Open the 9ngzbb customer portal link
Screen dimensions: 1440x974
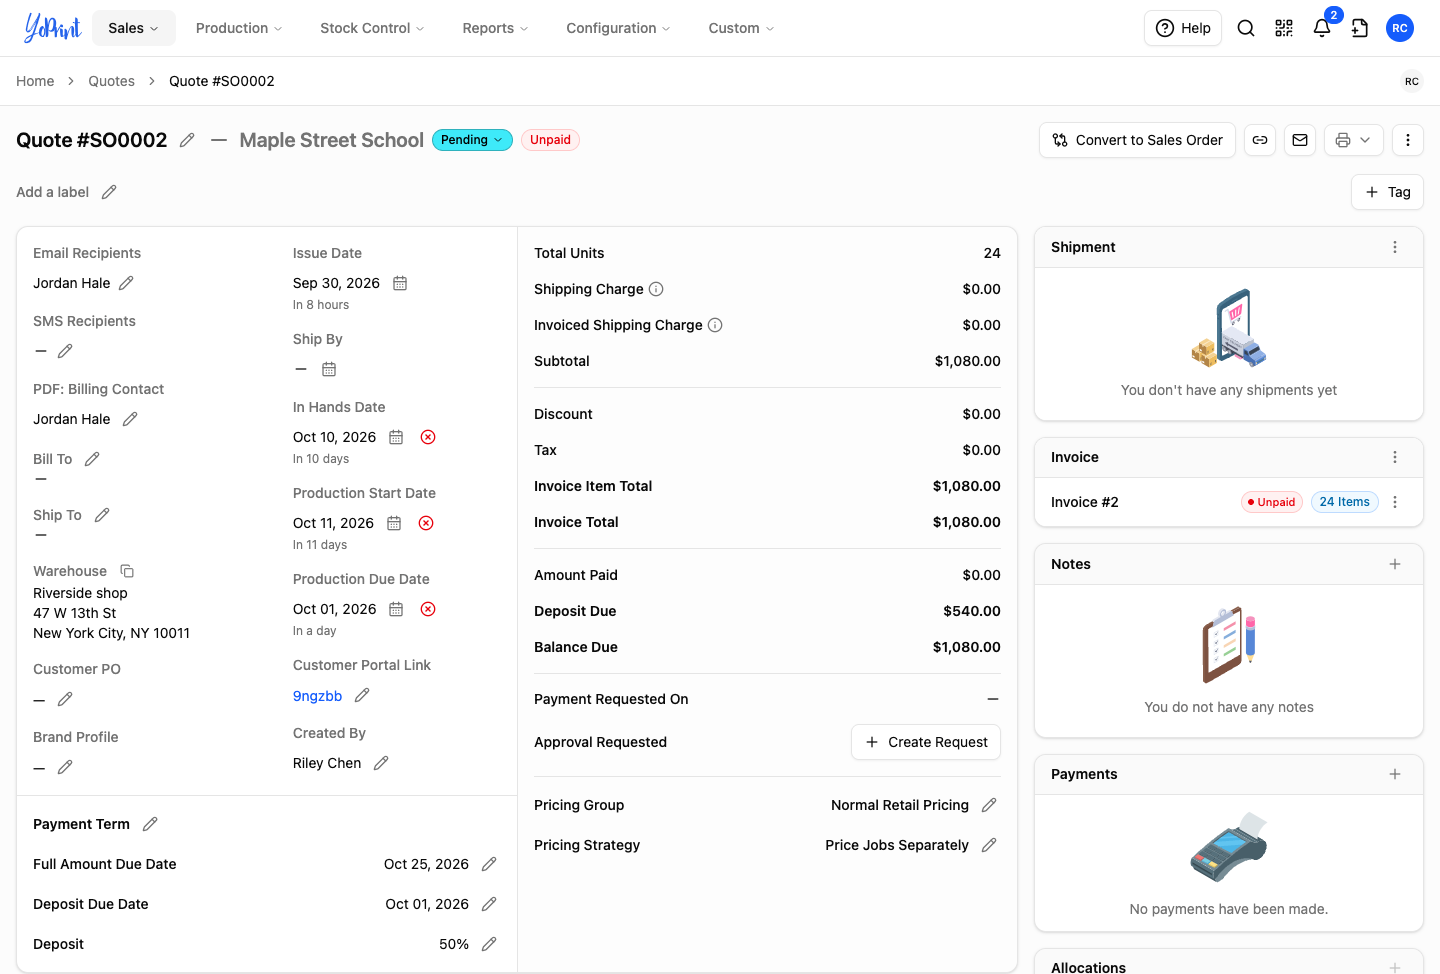tap(318, 696)
